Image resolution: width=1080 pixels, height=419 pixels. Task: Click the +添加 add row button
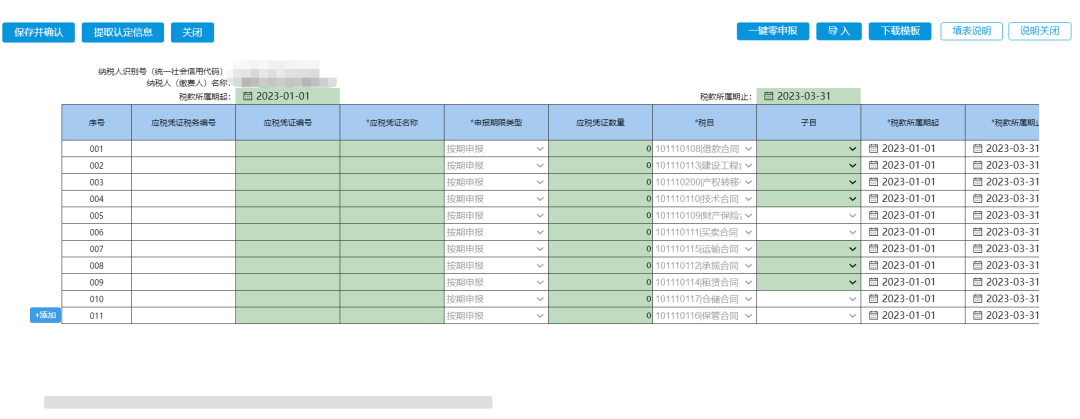pos(45,316)
